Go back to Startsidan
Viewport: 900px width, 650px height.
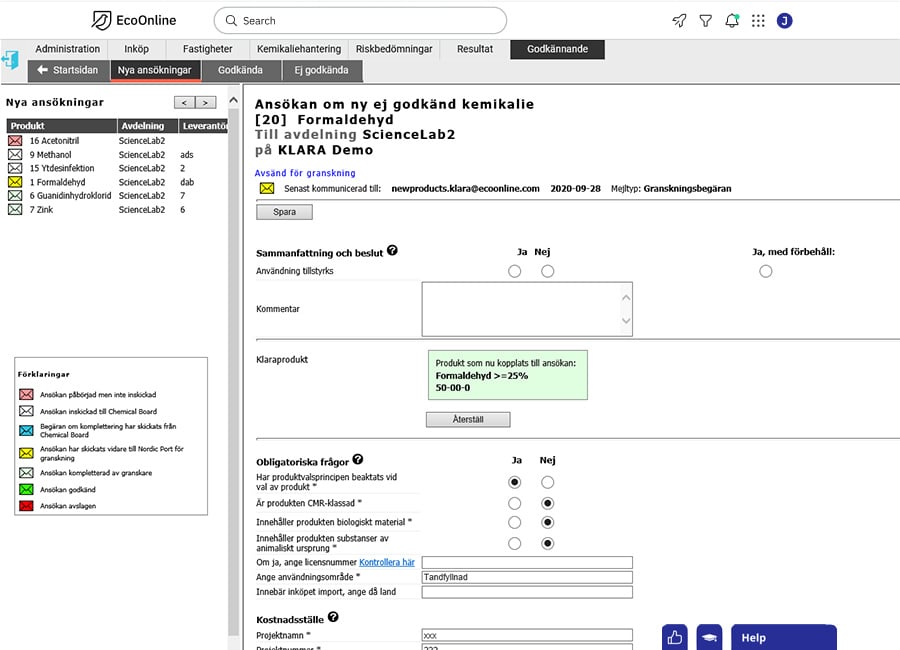click(x=68, y=70)
